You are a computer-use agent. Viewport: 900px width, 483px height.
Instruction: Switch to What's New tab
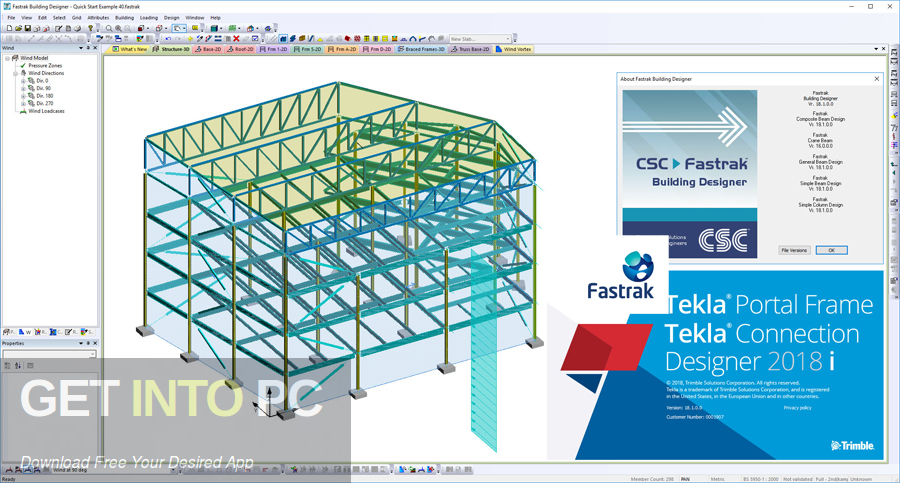pos(129,49)
